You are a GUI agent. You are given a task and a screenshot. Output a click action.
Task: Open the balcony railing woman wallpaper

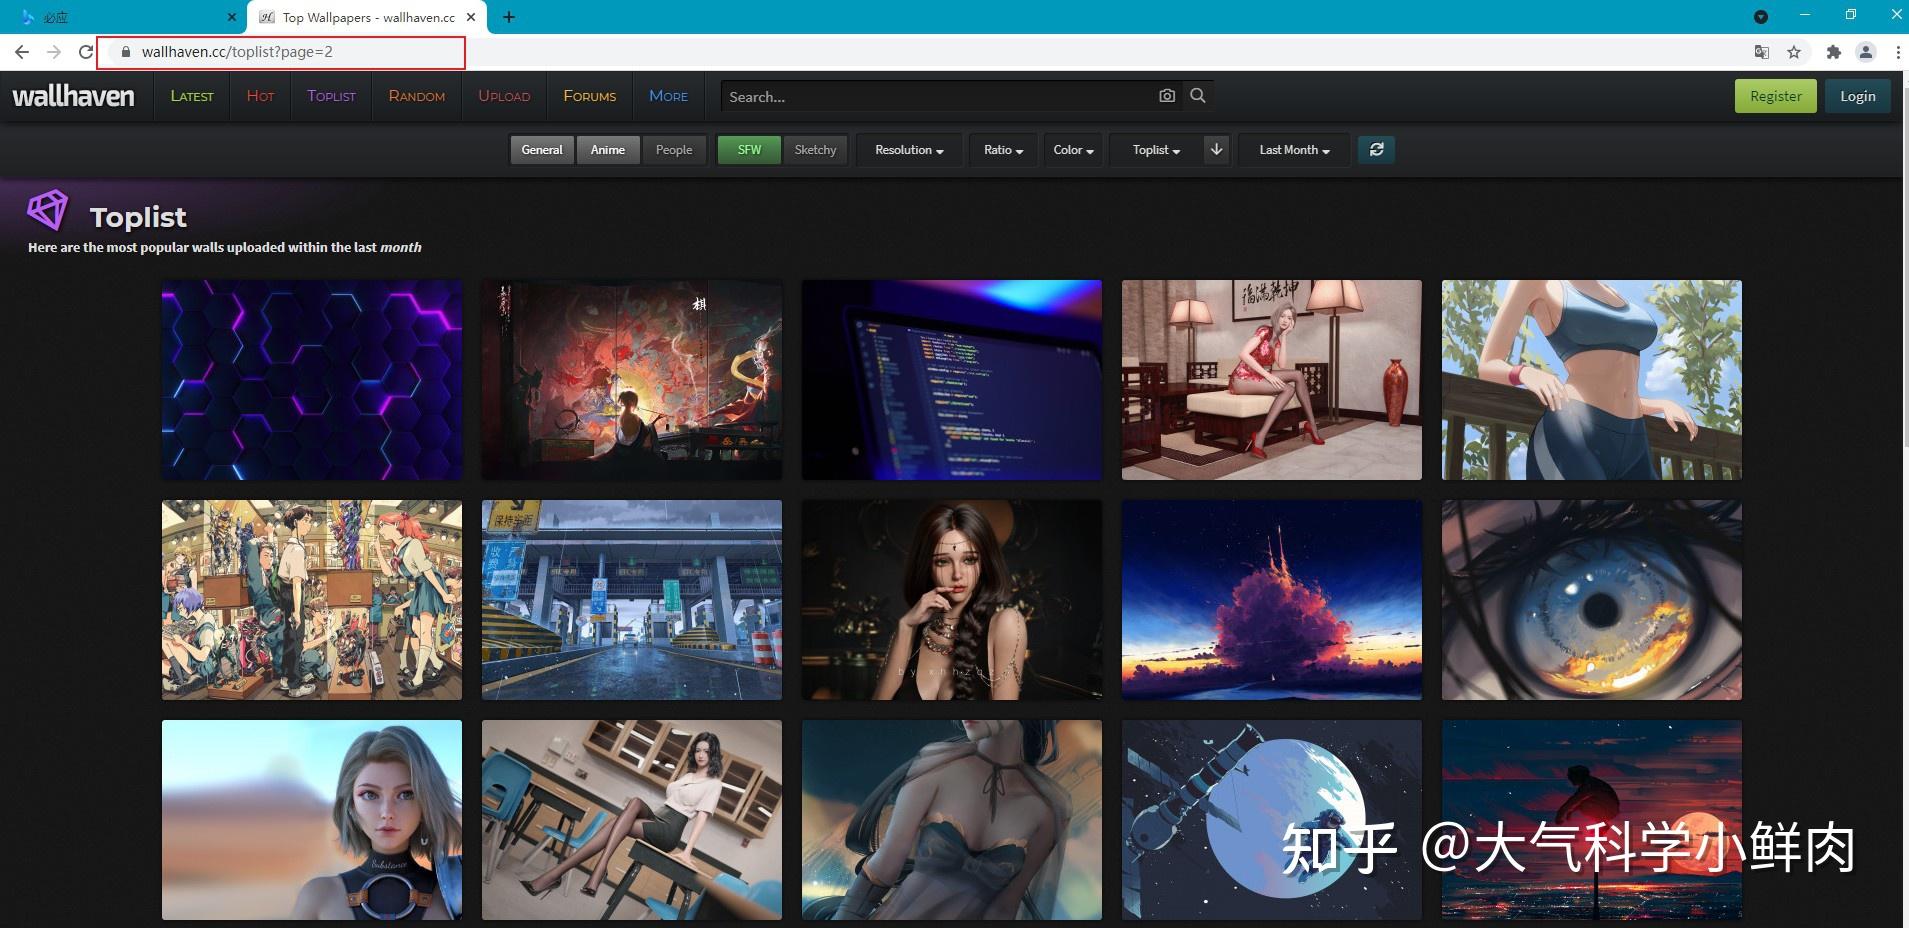coord(1592,380)
